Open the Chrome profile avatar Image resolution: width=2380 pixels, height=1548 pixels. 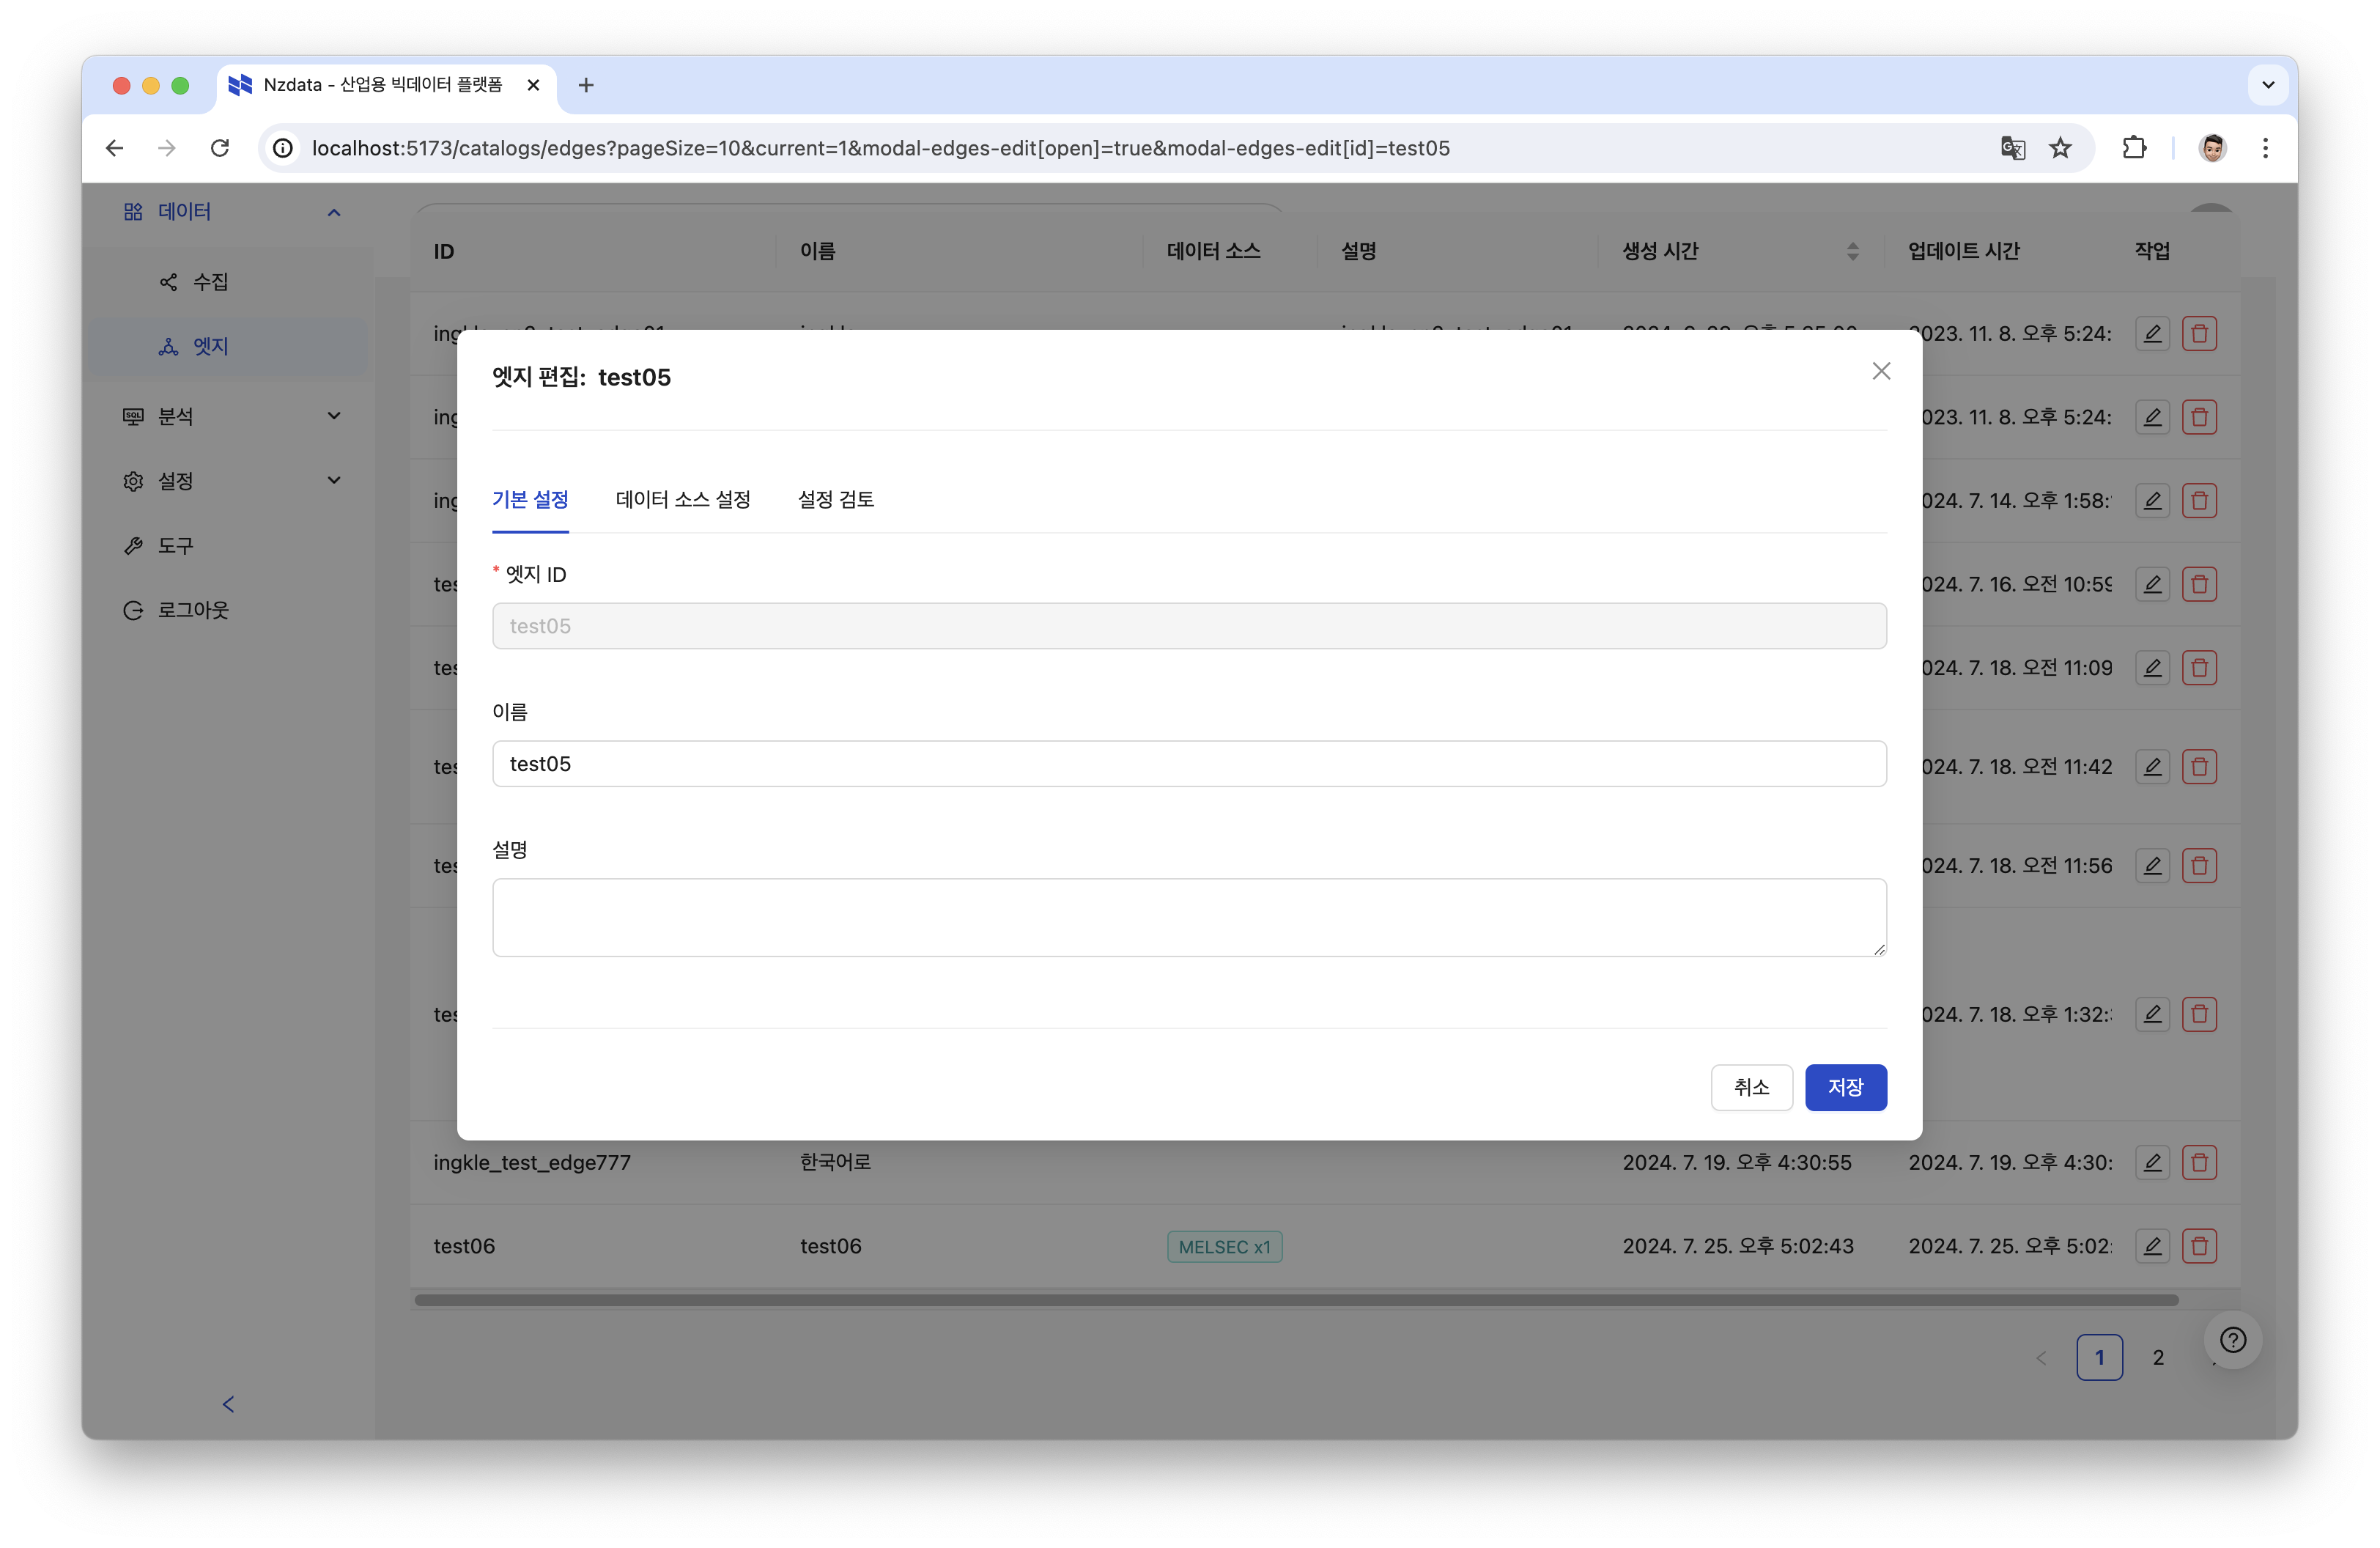point(2212,148)
